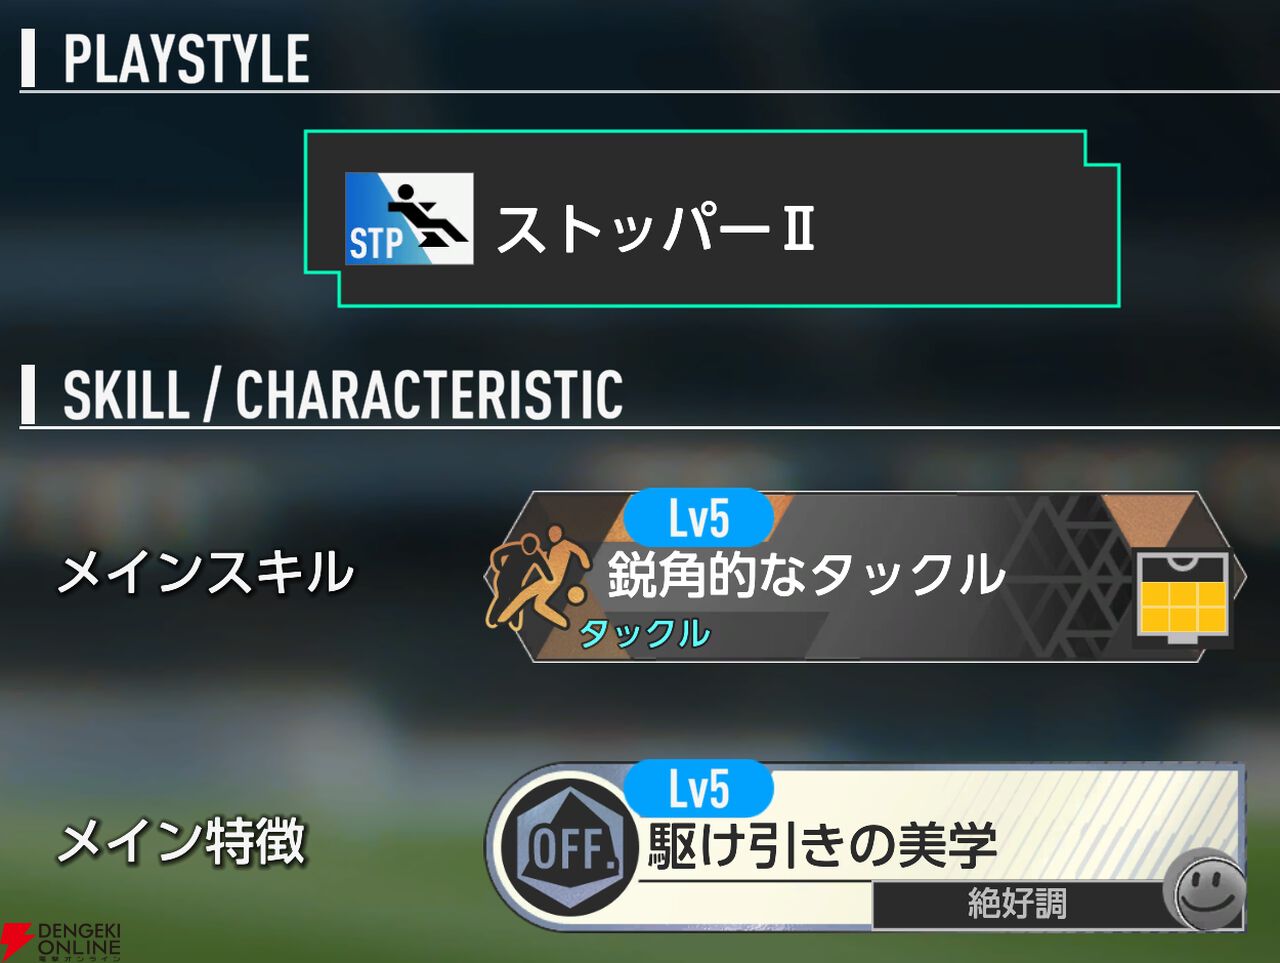Click the タックル skill type tag
The height and width of the screenshot is (963, 1280).
[645, 634]
